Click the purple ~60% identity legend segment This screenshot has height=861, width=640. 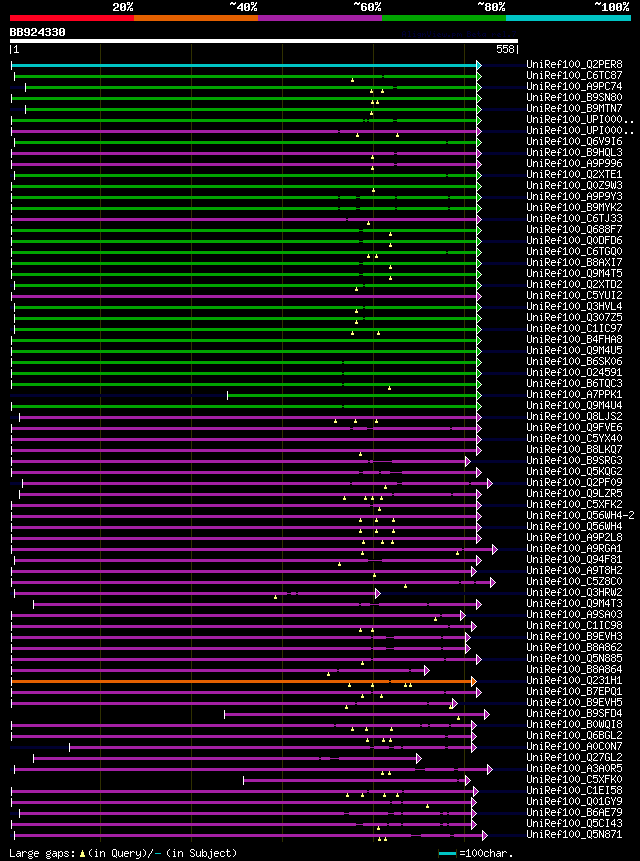click(x=320, y=18)
